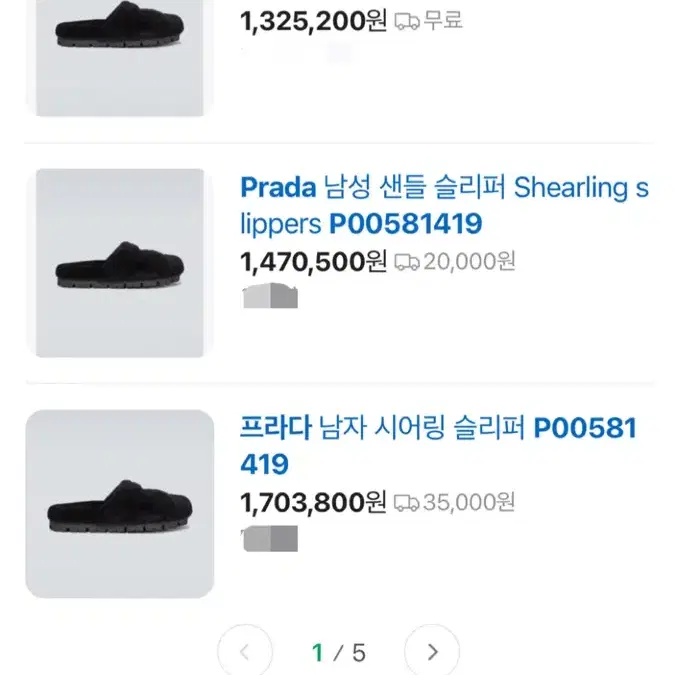Go to next page with right chevron
675x675 pixels.
[x=432, y=652]
